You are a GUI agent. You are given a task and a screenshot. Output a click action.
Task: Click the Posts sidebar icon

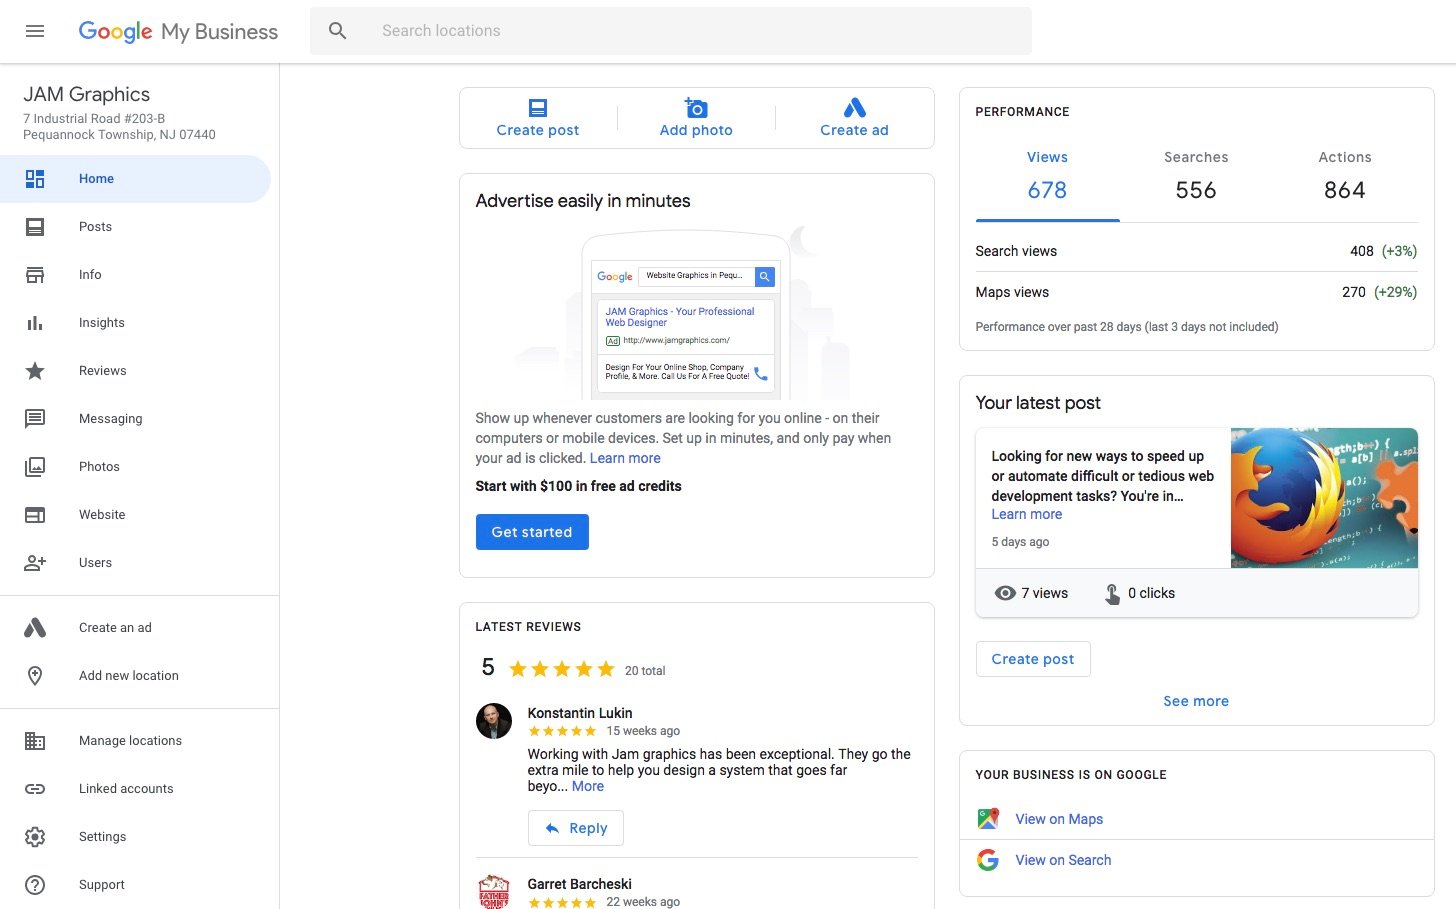click(35, 227)
